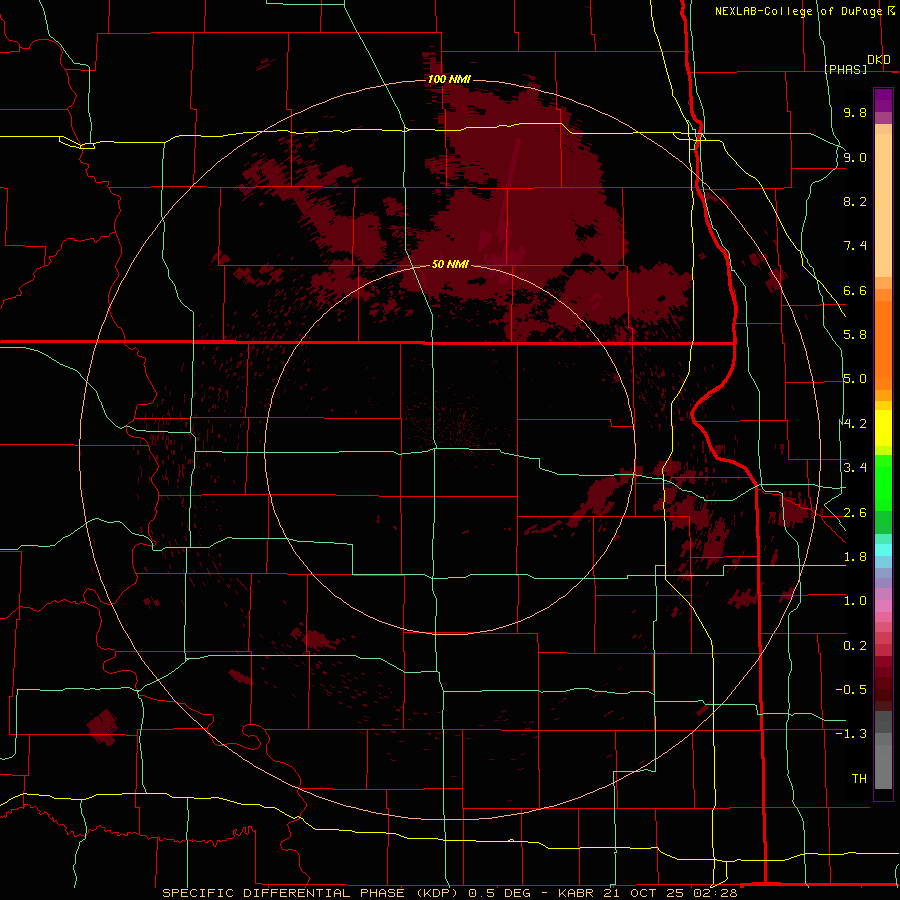Screen dimensions: 900x900
Task: Click the 5.8 legend value
Action: (855, 335)
